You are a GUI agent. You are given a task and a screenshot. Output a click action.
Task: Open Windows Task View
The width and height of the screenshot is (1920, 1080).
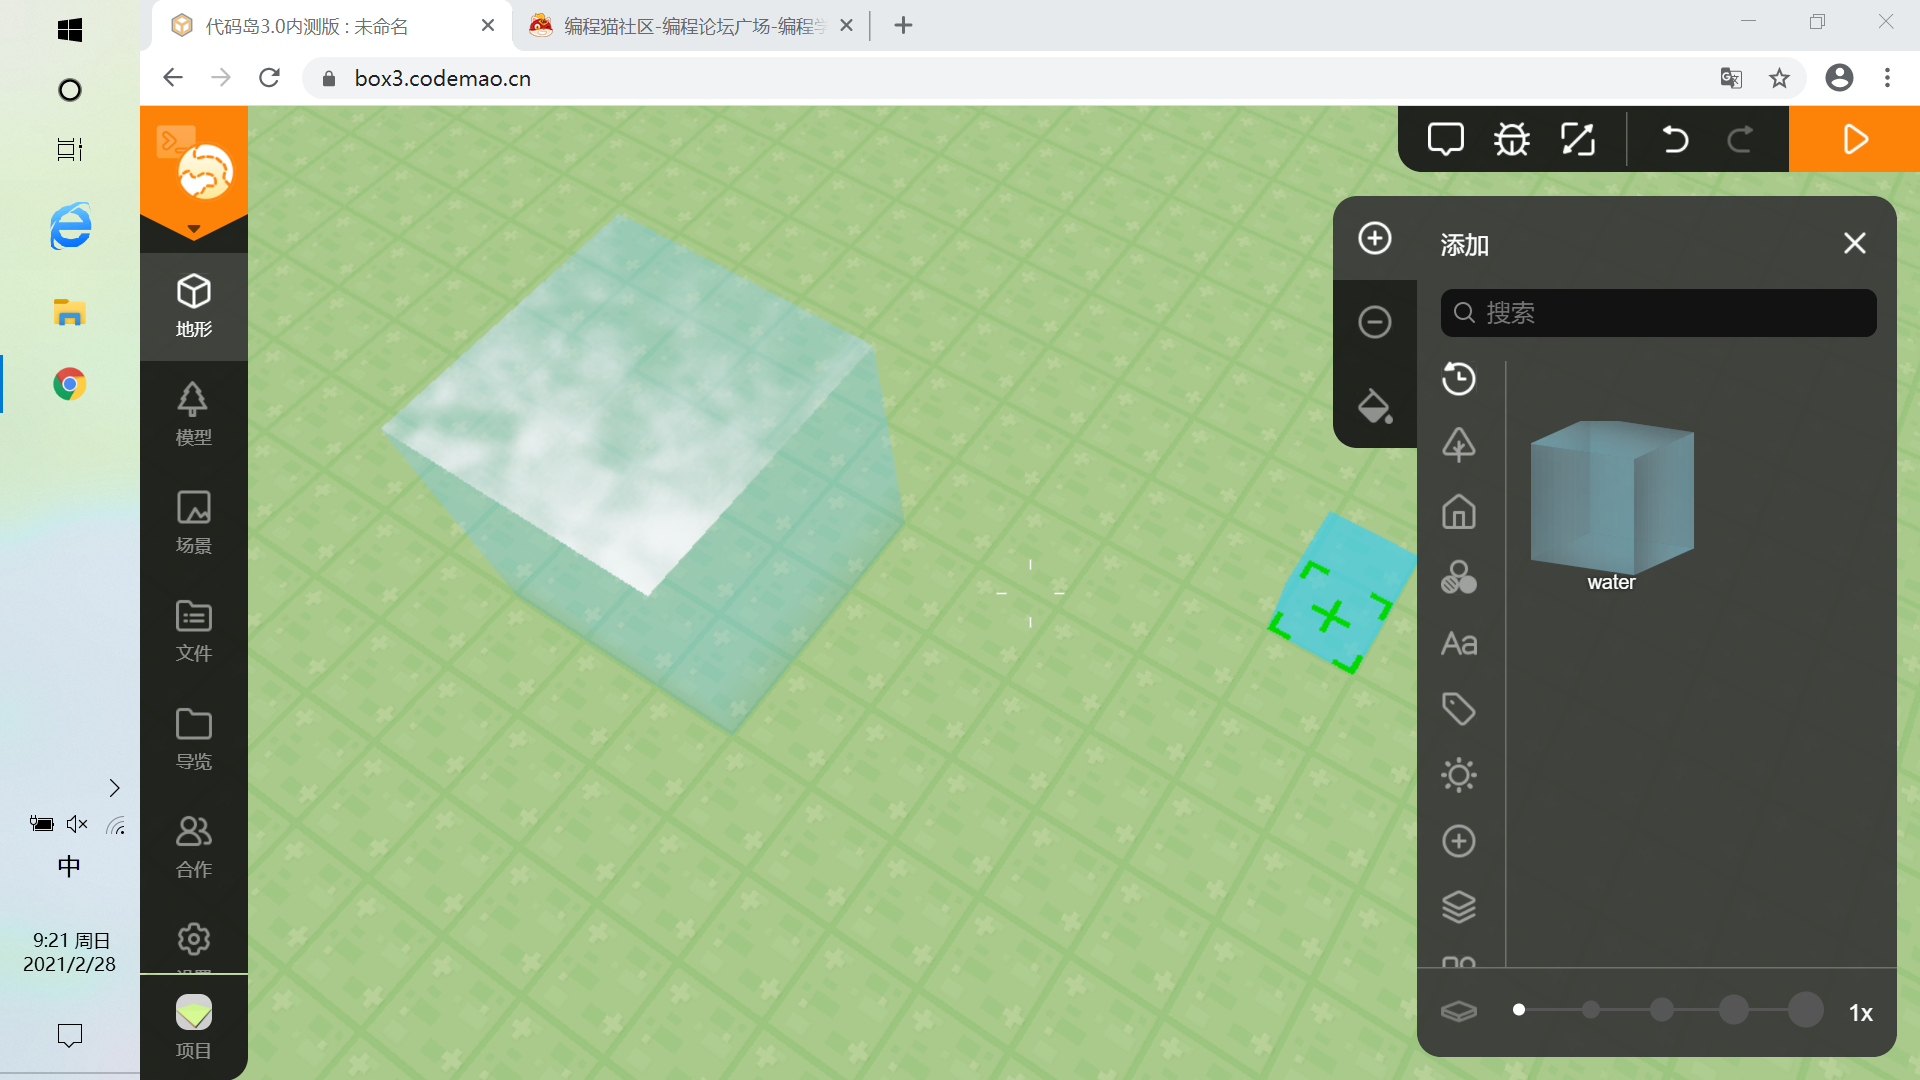[70, 150]
